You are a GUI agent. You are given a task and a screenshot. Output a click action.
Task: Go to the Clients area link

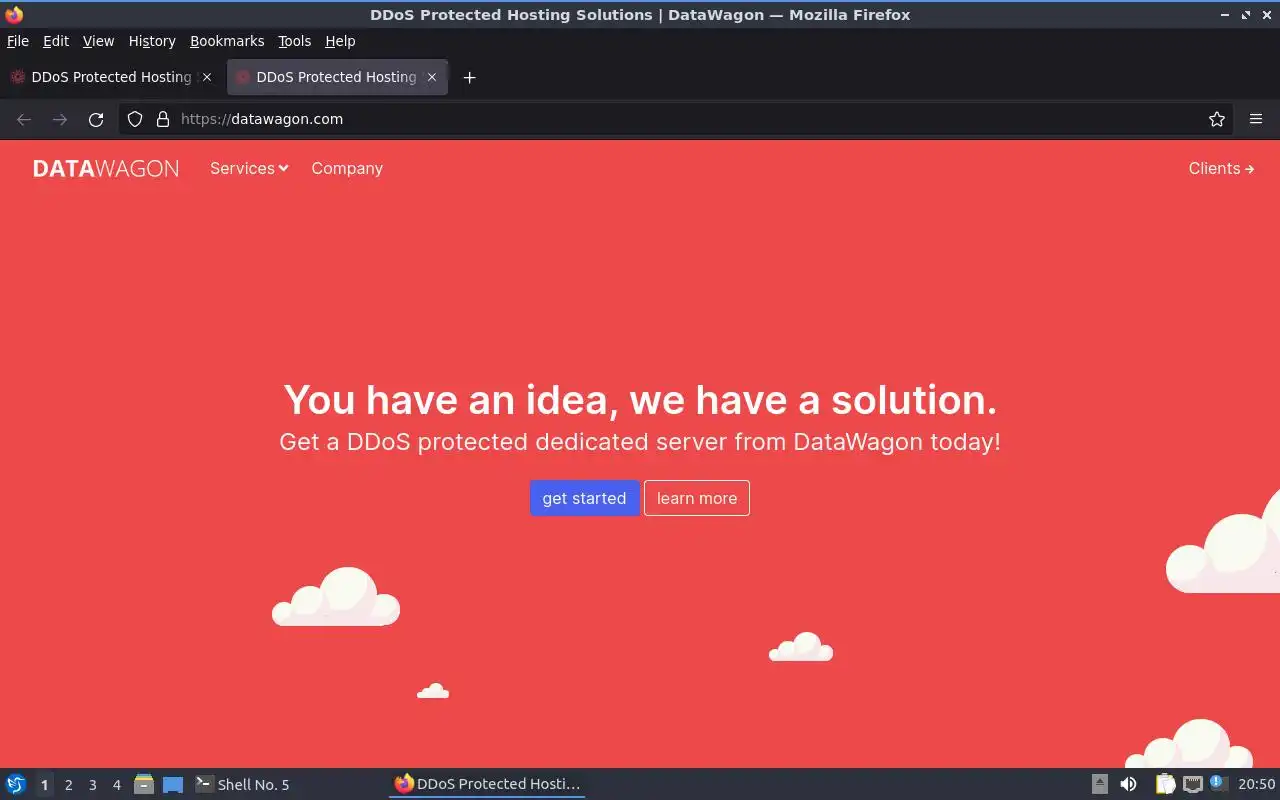tap(1221, 168)
